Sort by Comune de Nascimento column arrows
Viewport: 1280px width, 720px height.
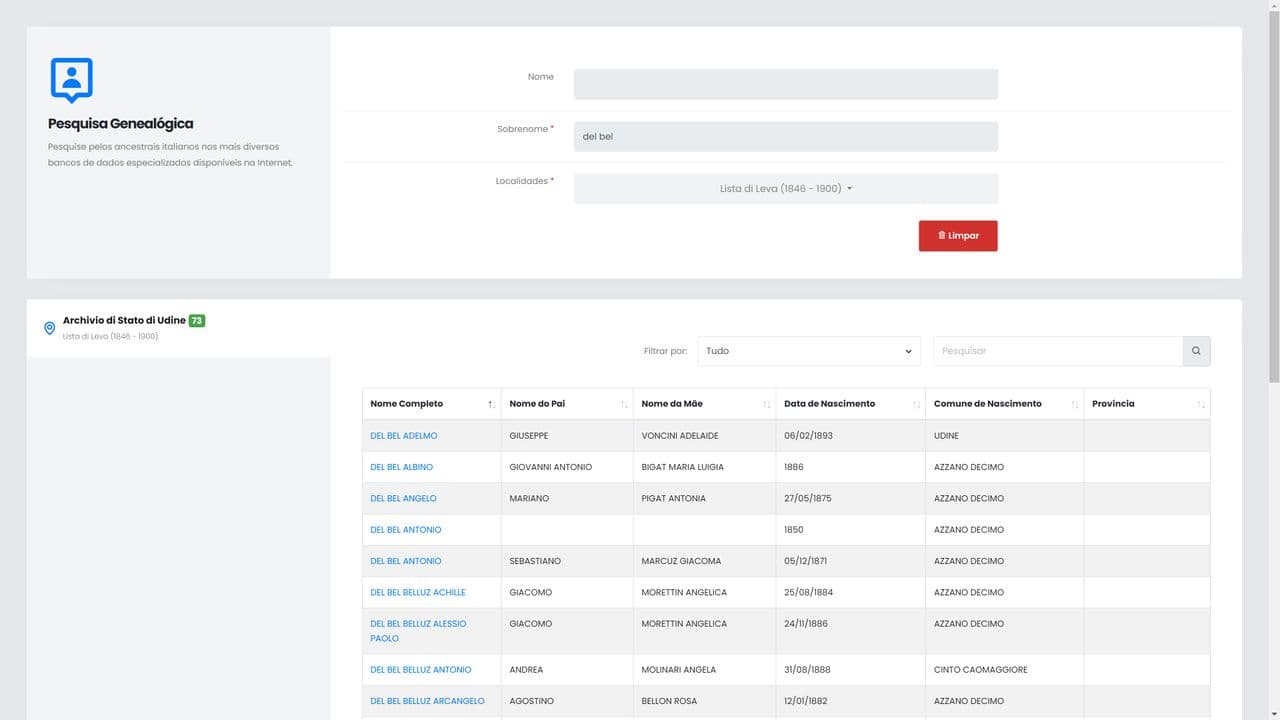click(x=1074, y=404)
